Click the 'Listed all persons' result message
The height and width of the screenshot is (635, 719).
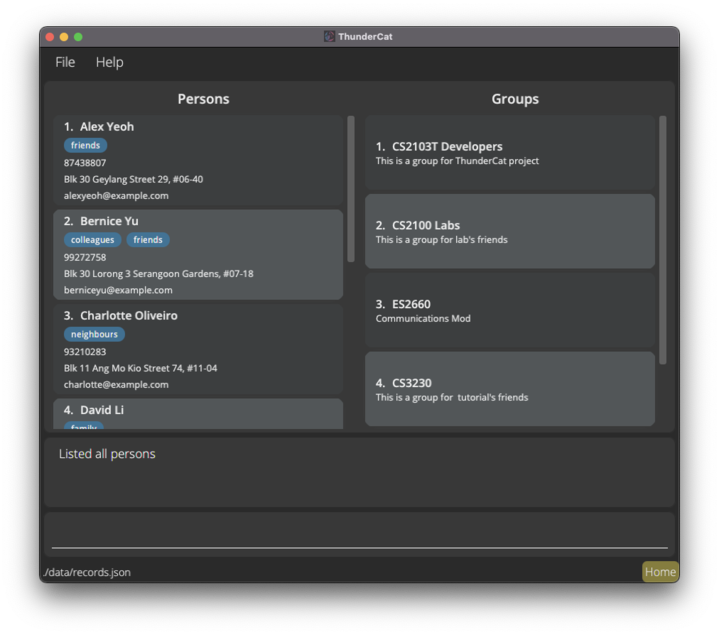coord(107,454)
